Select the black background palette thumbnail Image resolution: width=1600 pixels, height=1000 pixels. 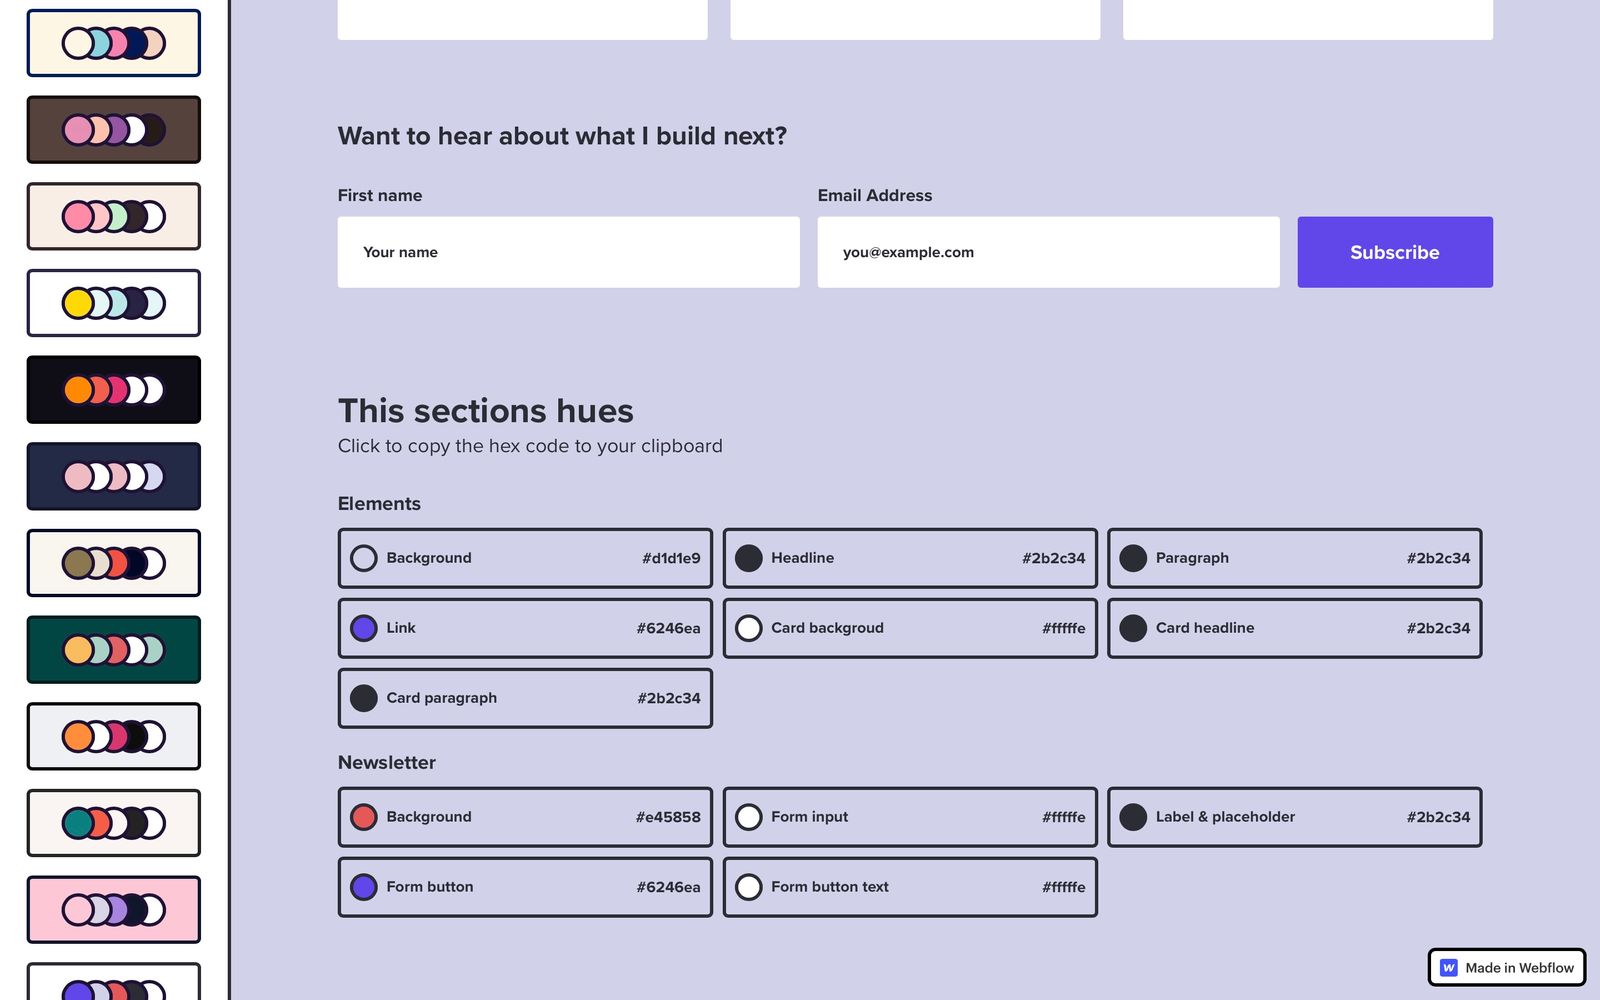[114, 390]
